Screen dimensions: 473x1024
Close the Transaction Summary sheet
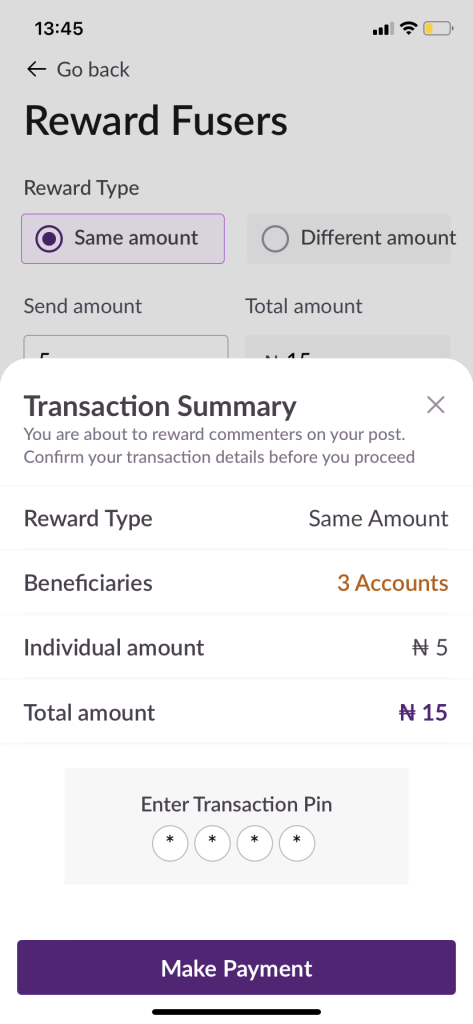point(436,405)
